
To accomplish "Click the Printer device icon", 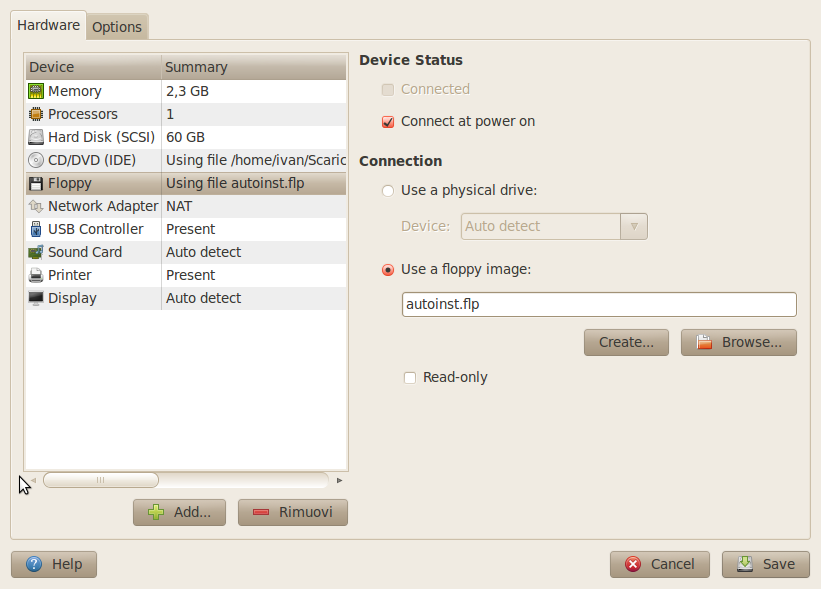I will pyautogui.click(x=36, y=275).
